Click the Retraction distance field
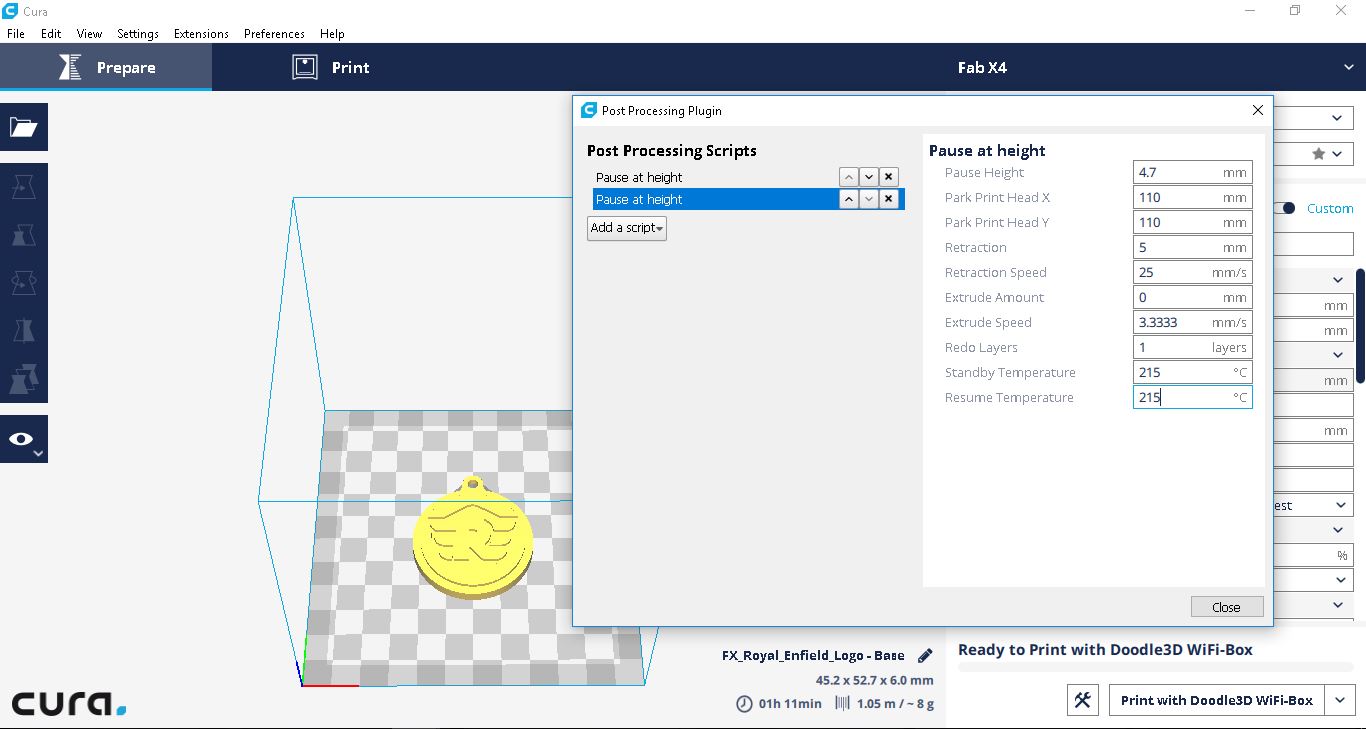This screenshot has width=1366, height=729. [x=1192, y=247]
